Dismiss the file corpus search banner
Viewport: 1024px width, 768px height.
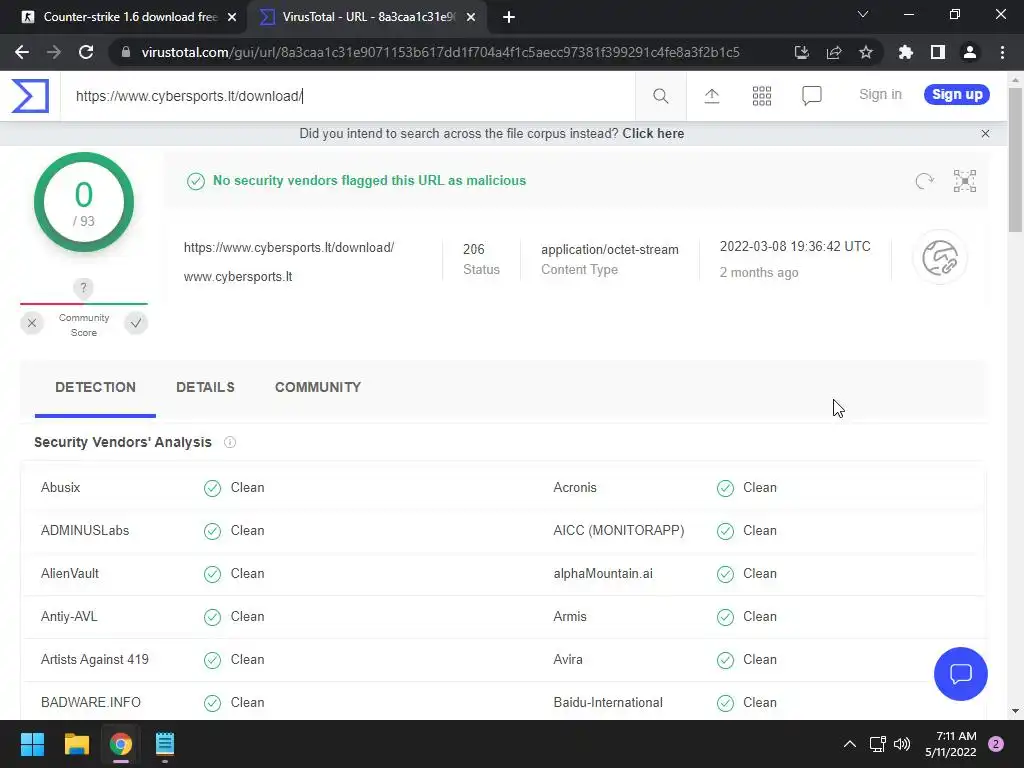[x=985, y=133]
